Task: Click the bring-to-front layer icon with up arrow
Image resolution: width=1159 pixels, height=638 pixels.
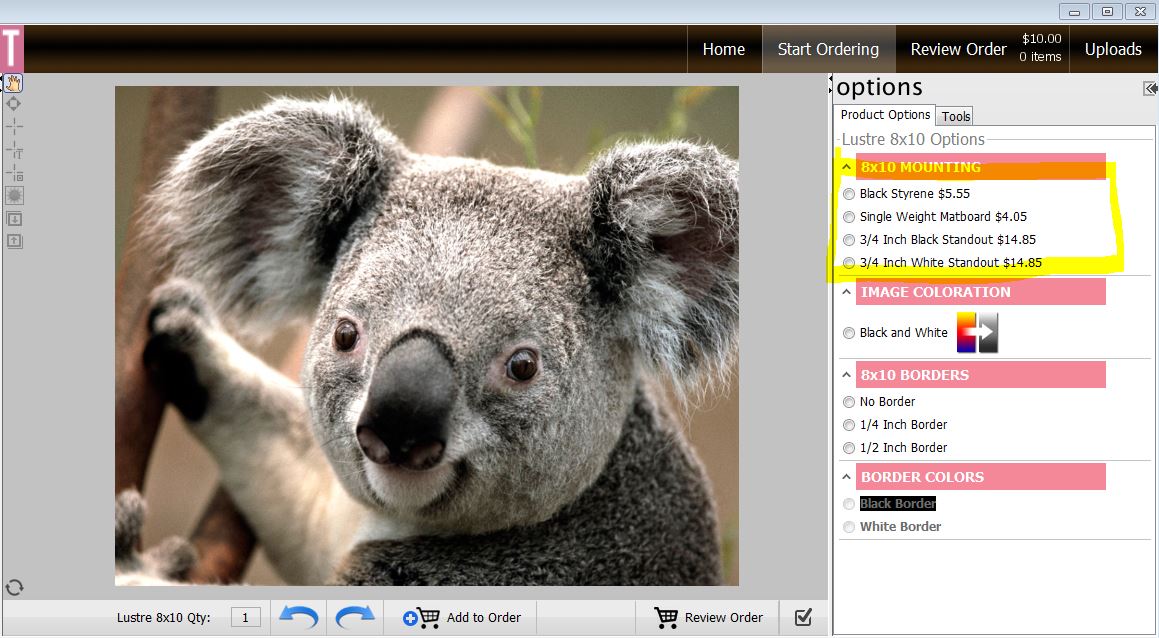Action: (14, 241)
